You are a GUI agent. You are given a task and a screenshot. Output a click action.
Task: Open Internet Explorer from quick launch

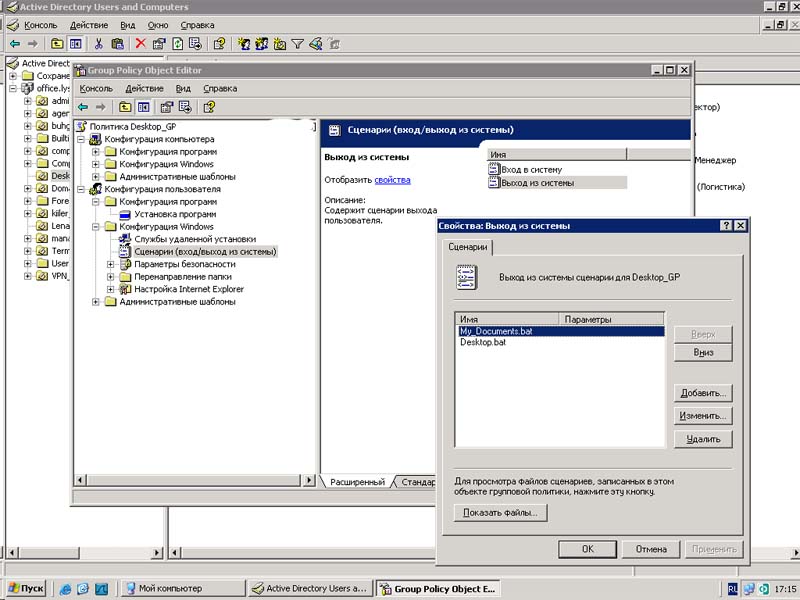(66, 589)
